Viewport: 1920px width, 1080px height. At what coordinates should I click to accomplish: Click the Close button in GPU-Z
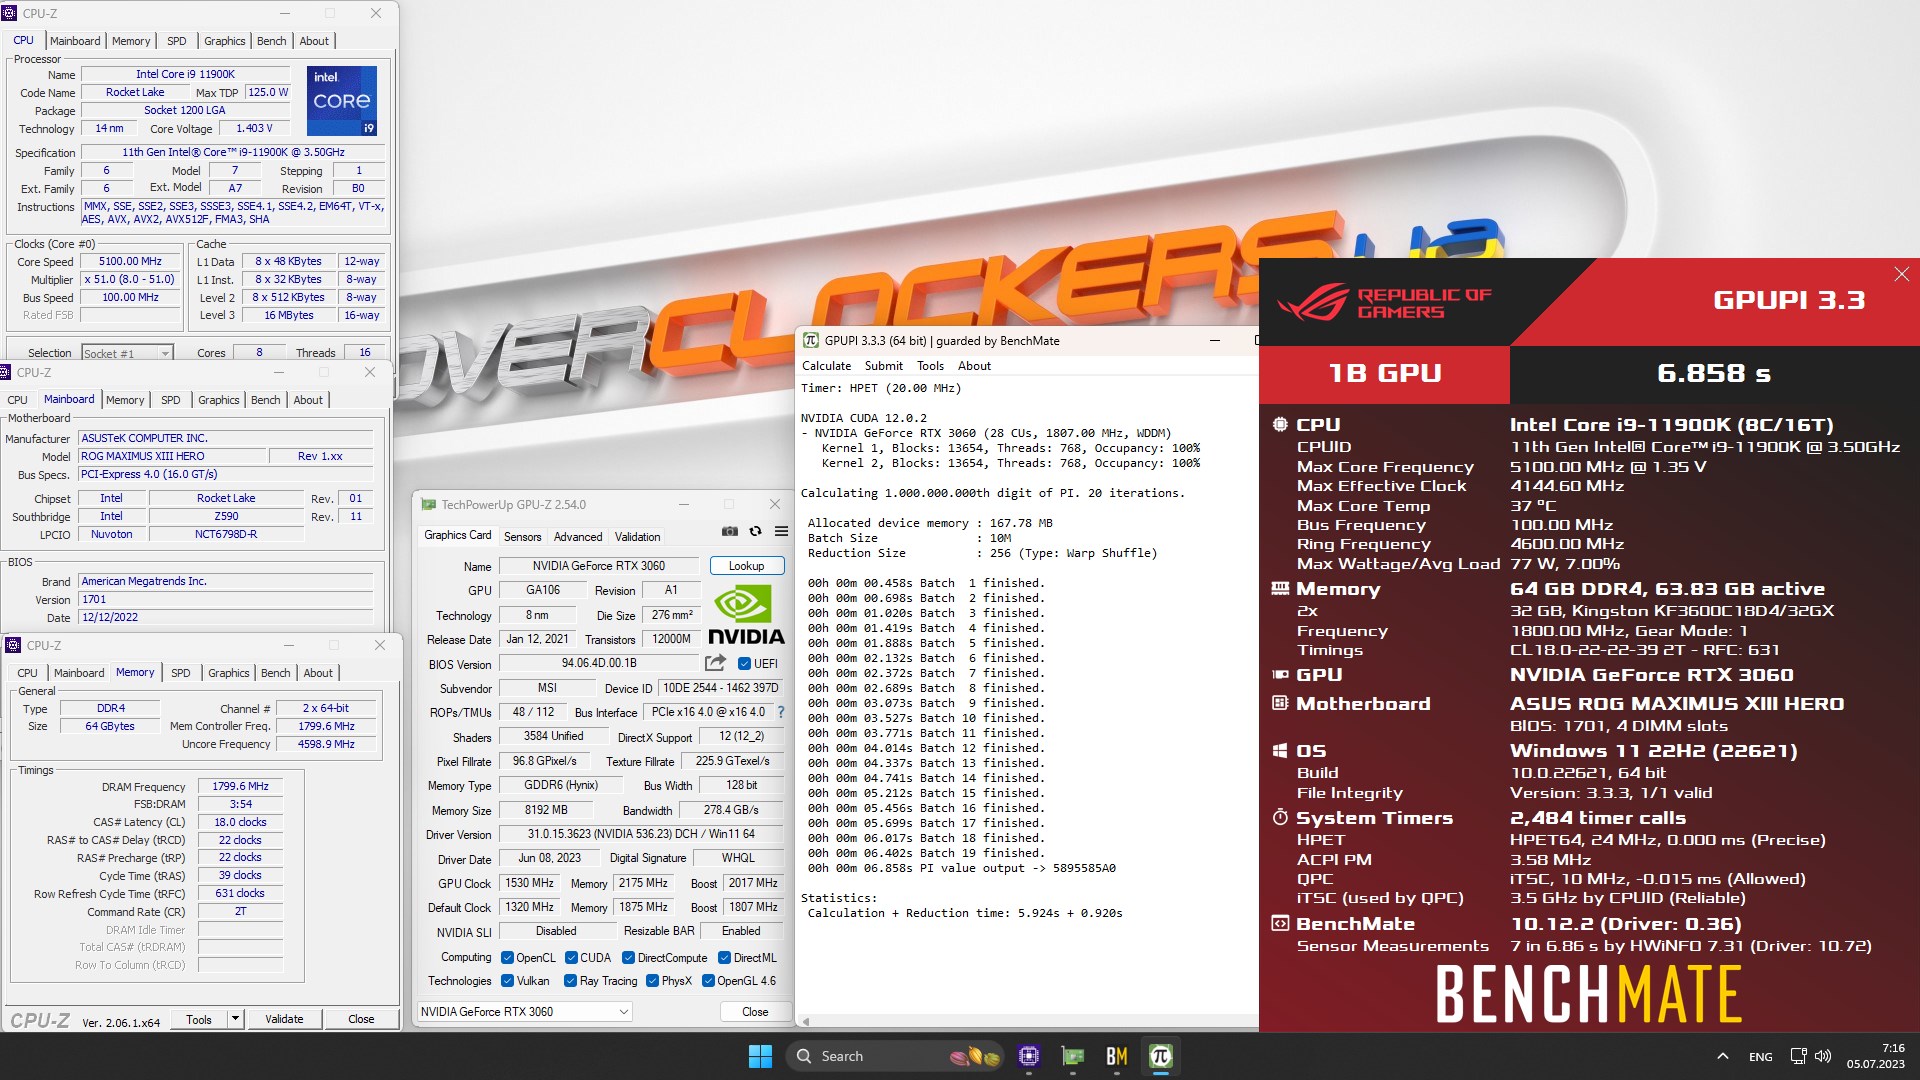coord(755,1011)
